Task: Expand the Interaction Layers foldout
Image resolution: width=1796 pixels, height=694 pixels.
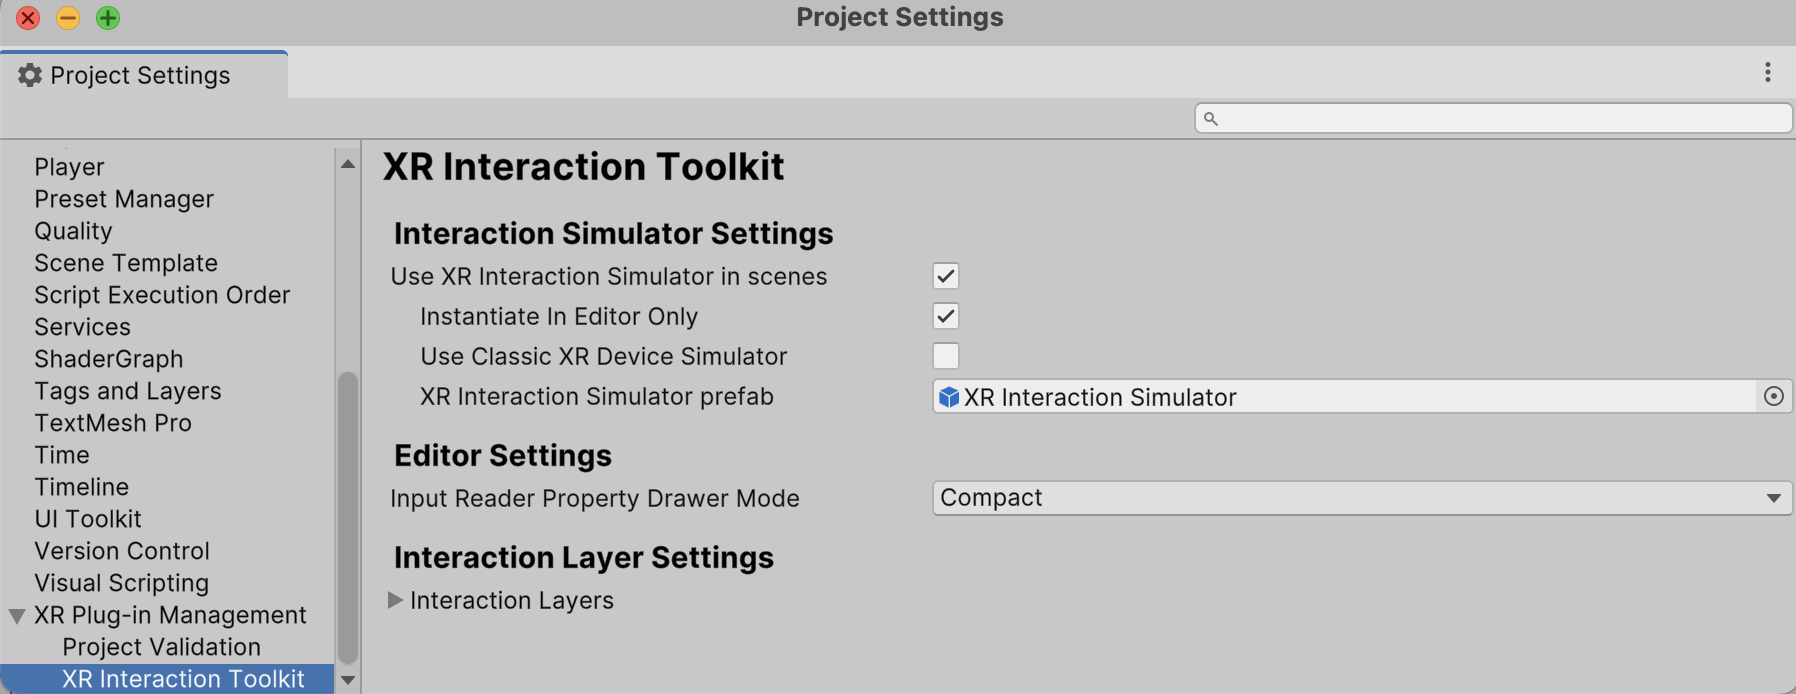Action: (395, 600)
